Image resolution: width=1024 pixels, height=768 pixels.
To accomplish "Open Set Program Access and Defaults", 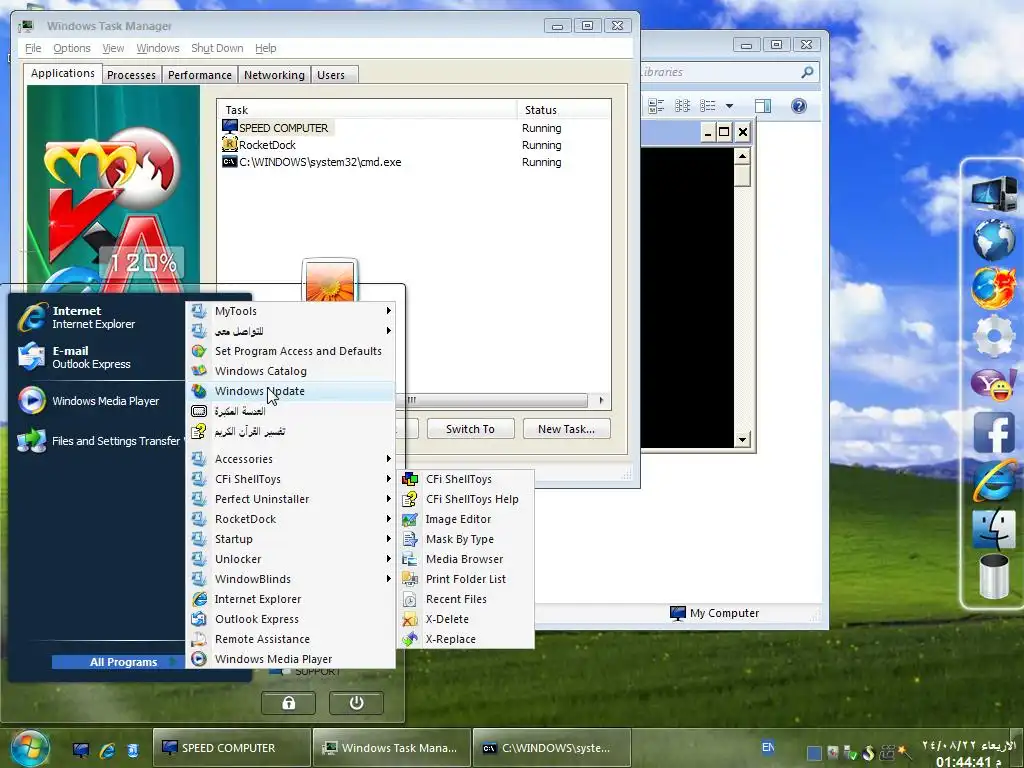I will click(x=291, y=351).
